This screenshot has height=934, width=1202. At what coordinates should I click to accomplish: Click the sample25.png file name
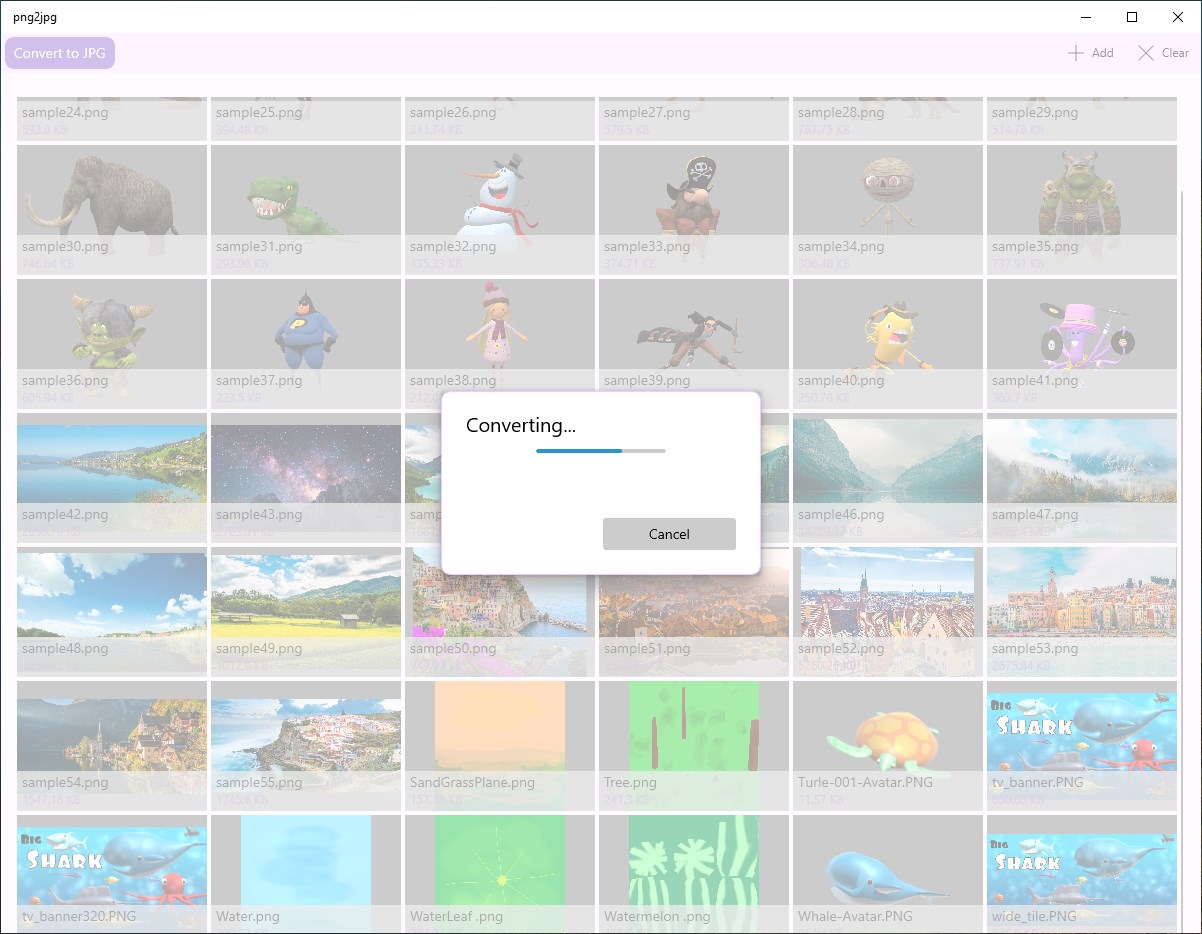coord(259,113)
